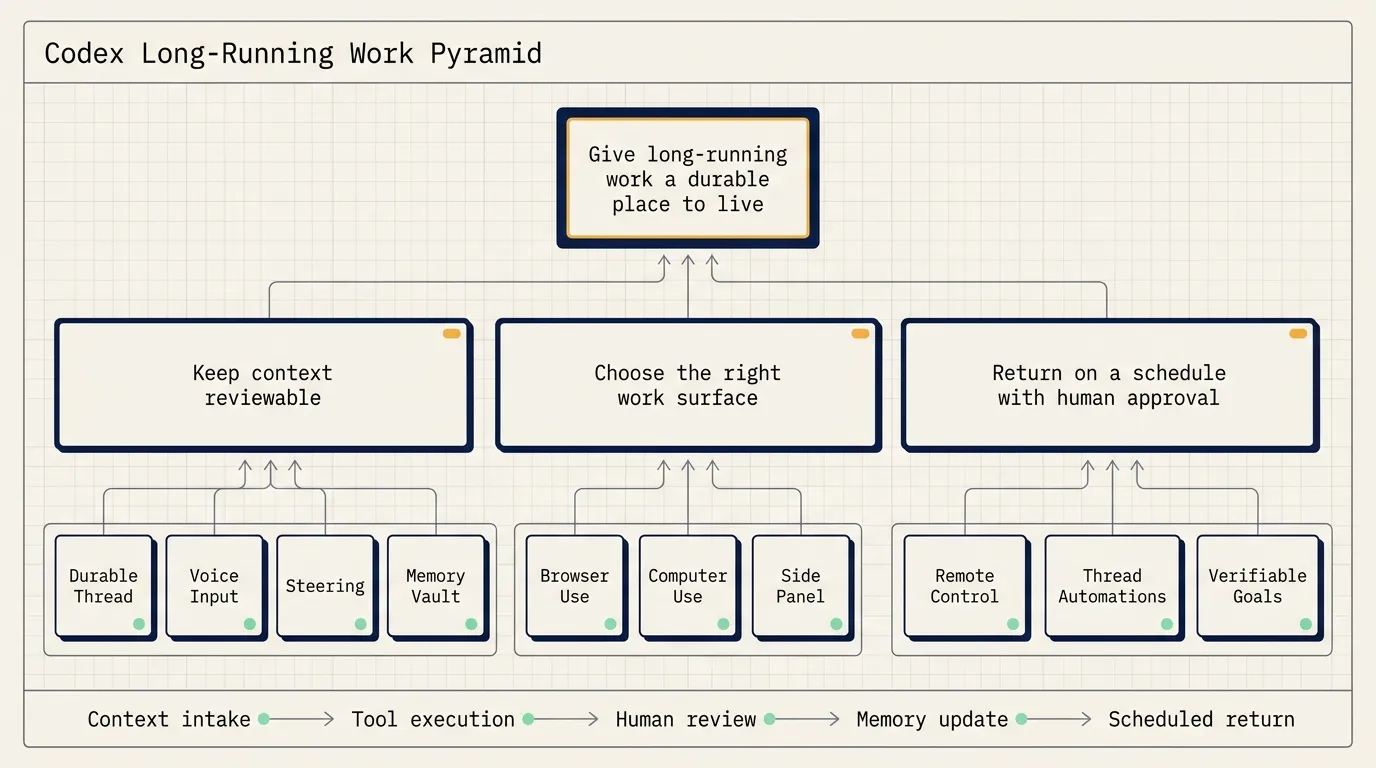1376x768 pixels.
Task: Open the Thread Automations card
Action: [1113, 587]
